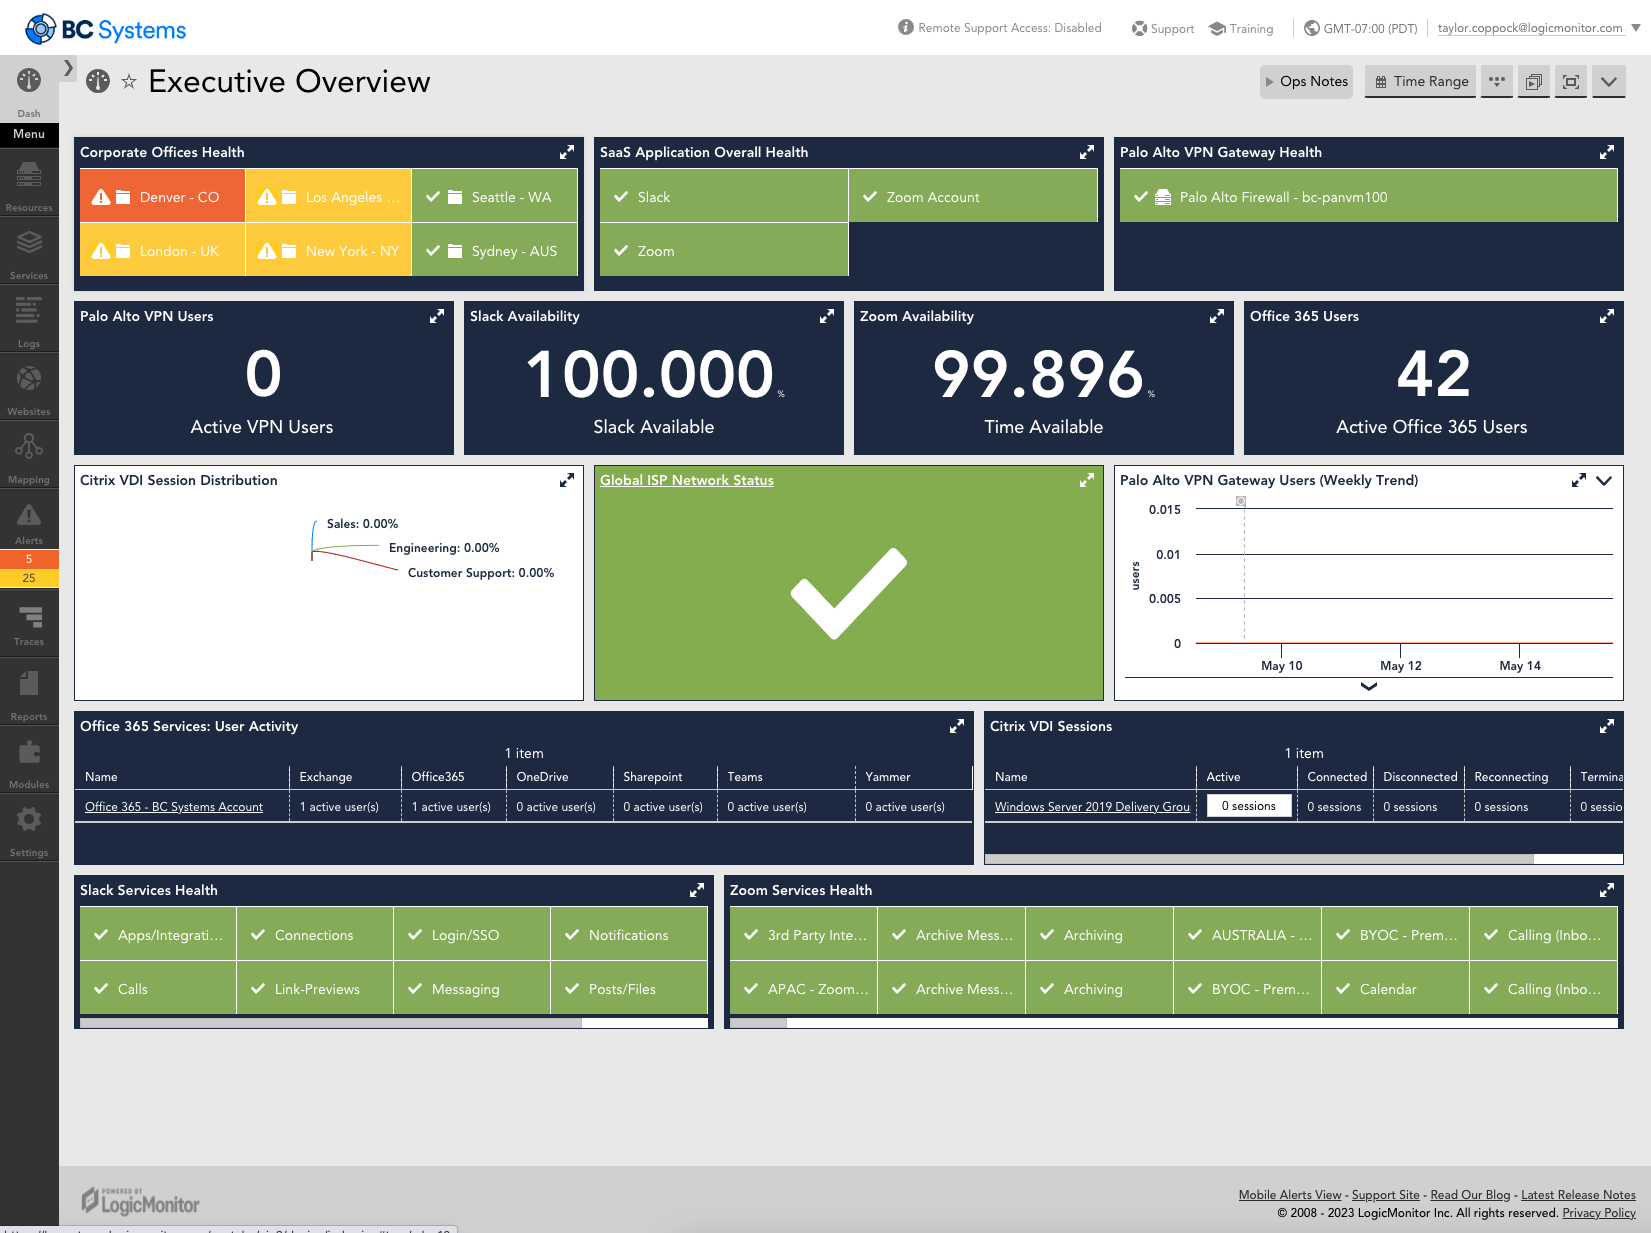Viewport: 1651px width, 1233px height.
Task: Expand the Corporate Offices Health widget
Action: 567,152
